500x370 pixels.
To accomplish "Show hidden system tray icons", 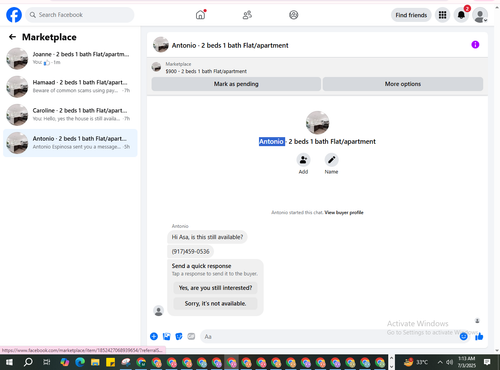I will coord(440,362).
